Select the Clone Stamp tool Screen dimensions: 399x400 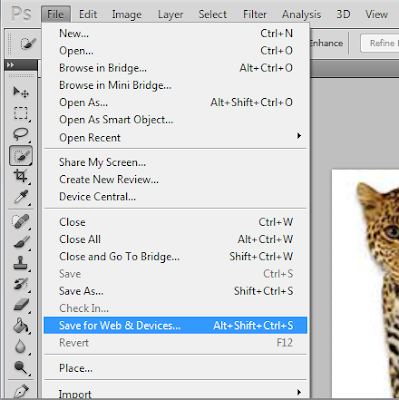[x=21, y=263]
